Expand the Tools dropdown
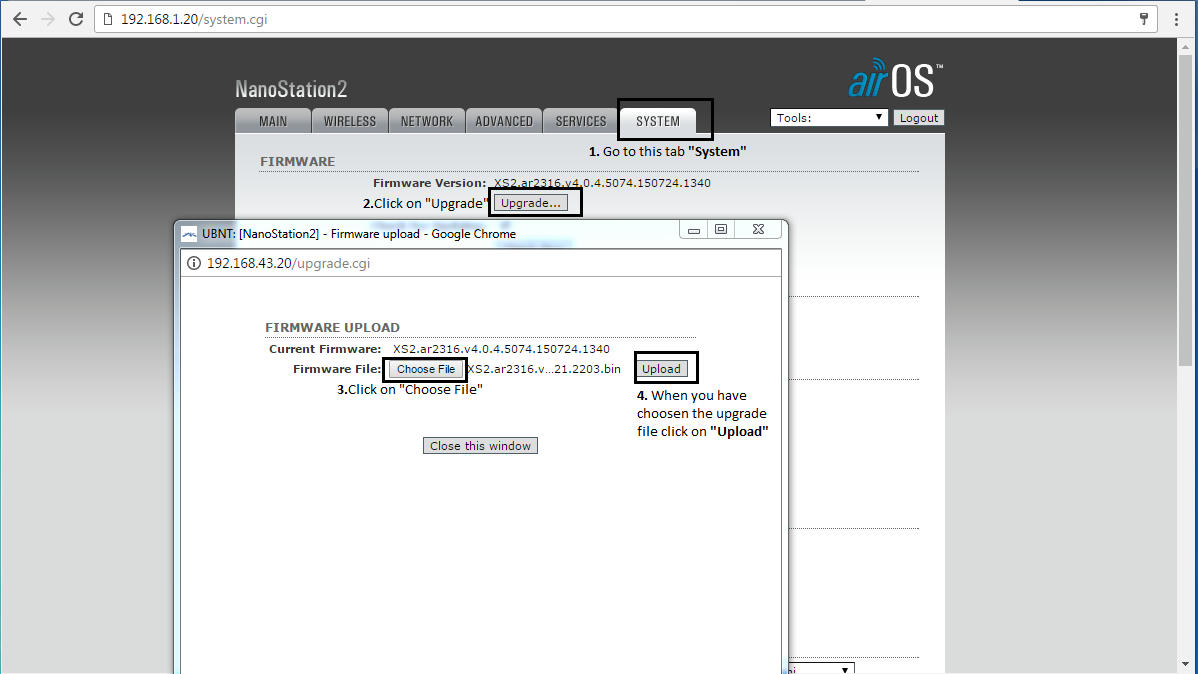The width and height of the screenshot is (1198, 674). point(829,118)
